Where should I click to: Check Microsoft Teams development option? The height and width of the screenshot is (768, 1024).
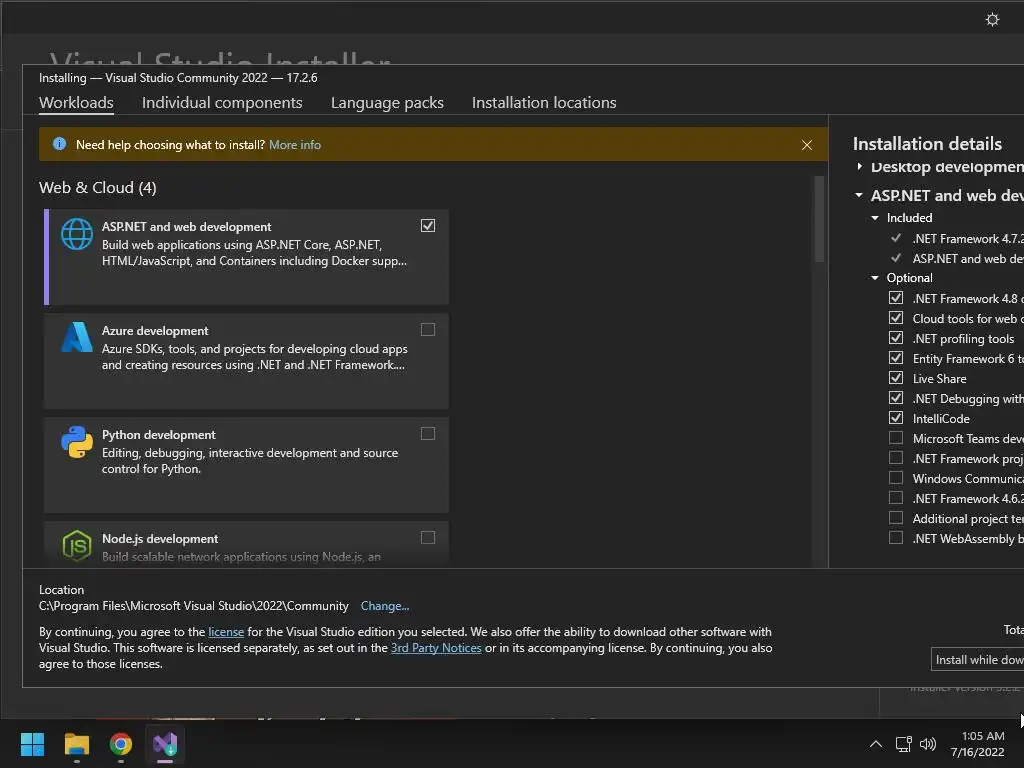coord(896,438)
